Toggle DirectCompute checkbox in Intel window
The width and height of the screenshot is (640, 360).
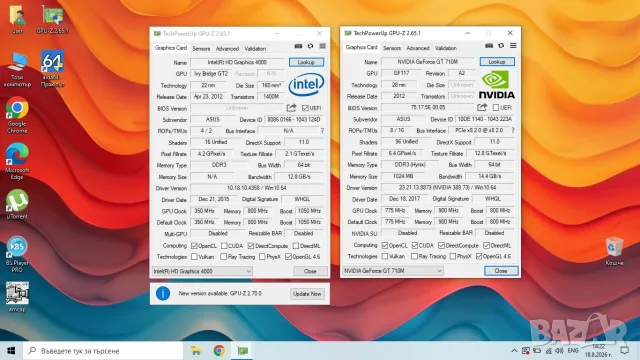[251, 246]
